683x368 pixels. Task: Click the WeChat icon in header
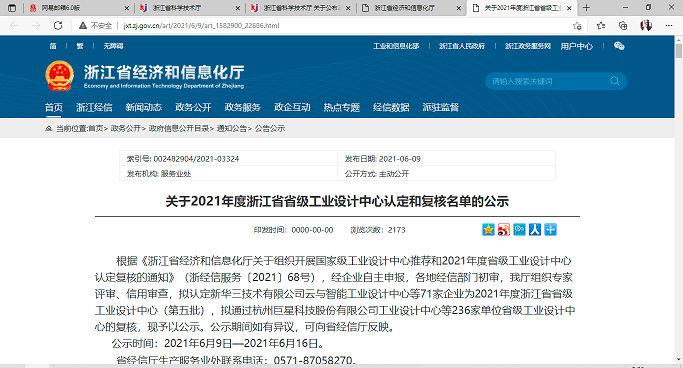[619, 46]
